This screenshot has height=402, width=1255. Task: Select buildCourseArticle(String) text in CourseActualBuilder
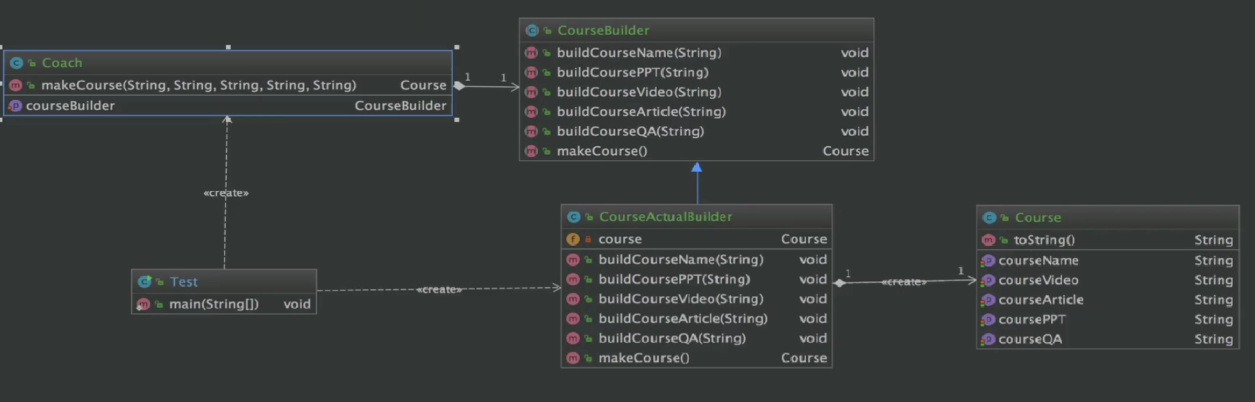pyautogui.click(x=683, y=319)
